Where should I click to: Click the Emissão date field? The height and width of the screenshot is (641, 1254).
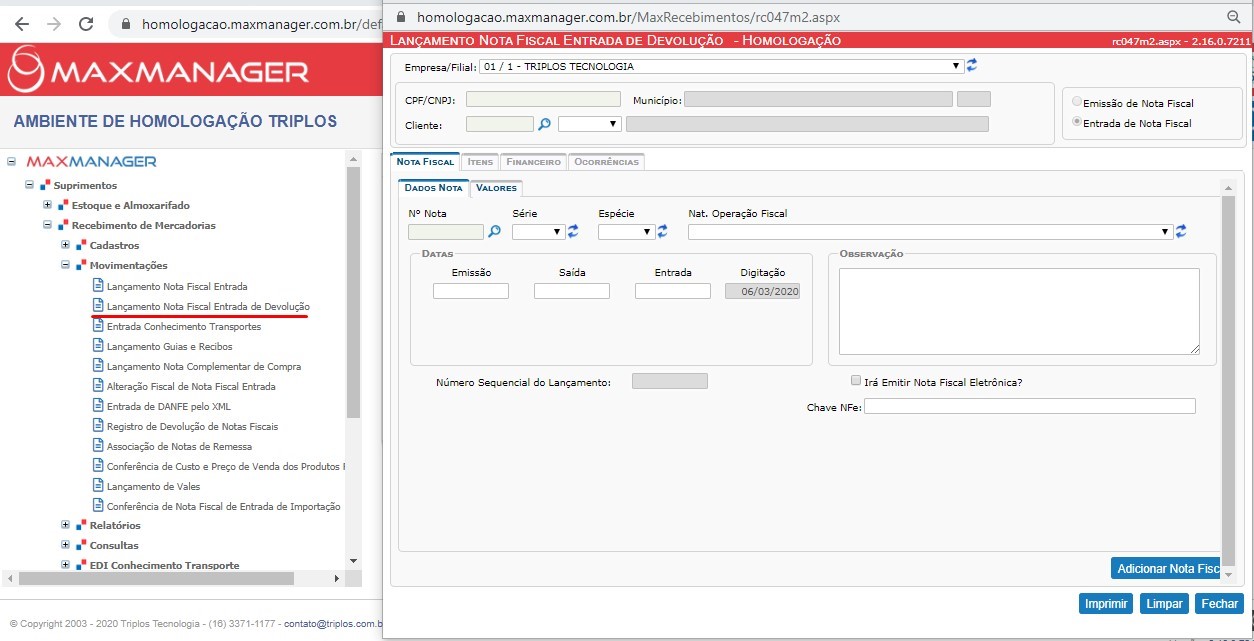coord(471,291)
